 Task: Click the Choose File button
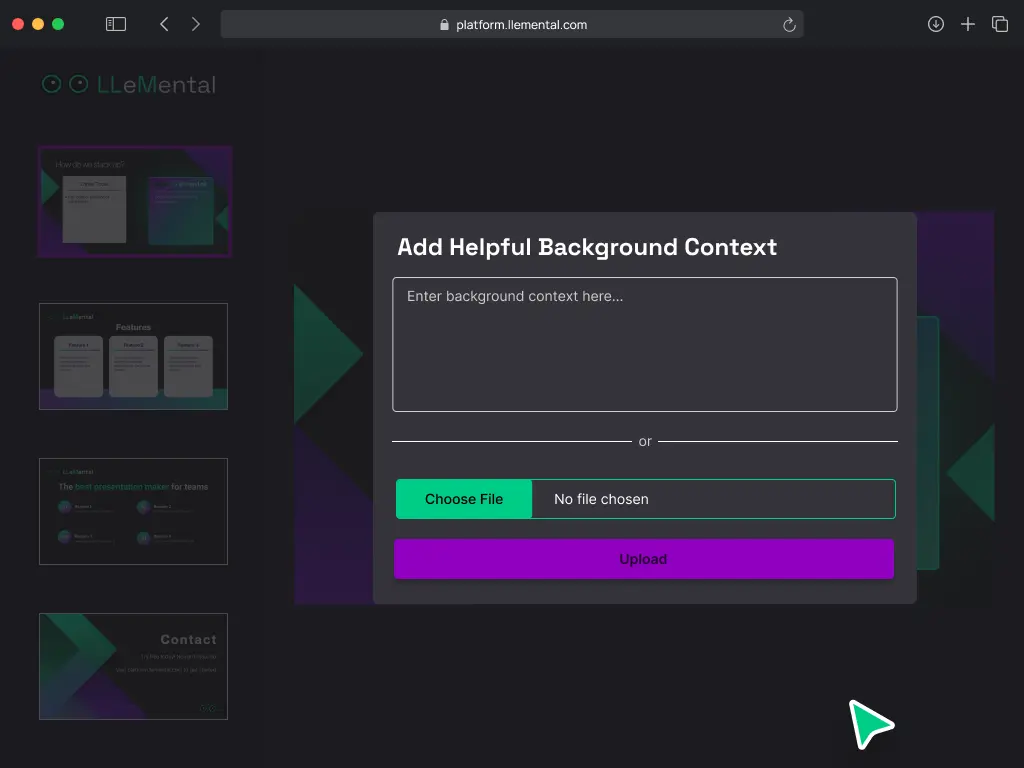(463, 498)
